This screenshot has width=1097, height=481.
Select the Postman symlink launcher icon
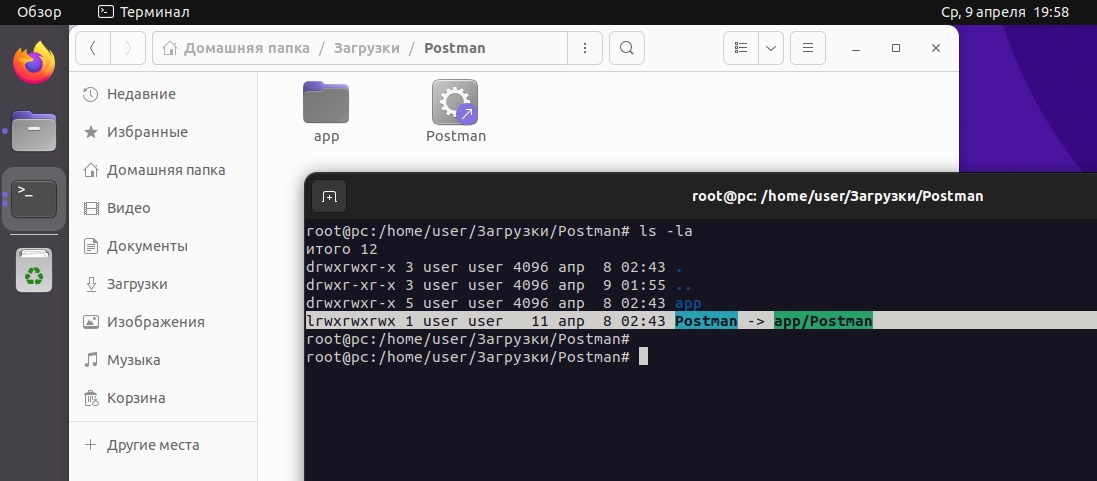[455, 103]
